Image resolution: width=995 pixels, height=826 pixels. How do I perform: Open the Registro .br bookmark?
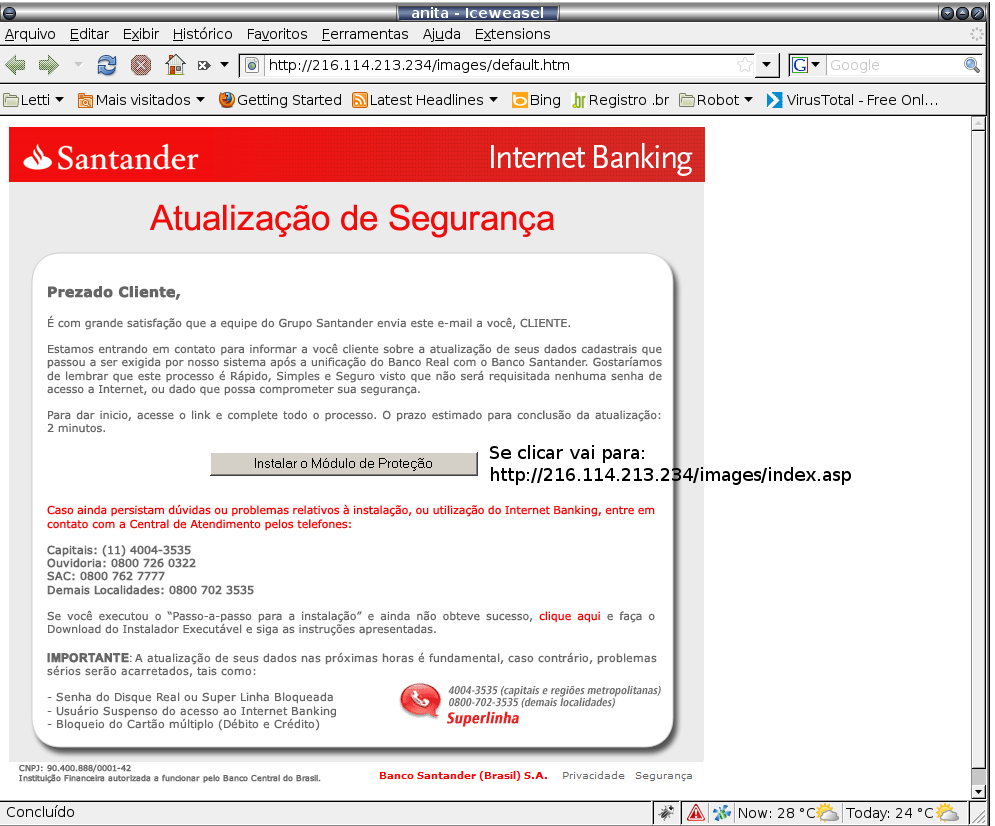pyautogui.click(x=621, y=100)
